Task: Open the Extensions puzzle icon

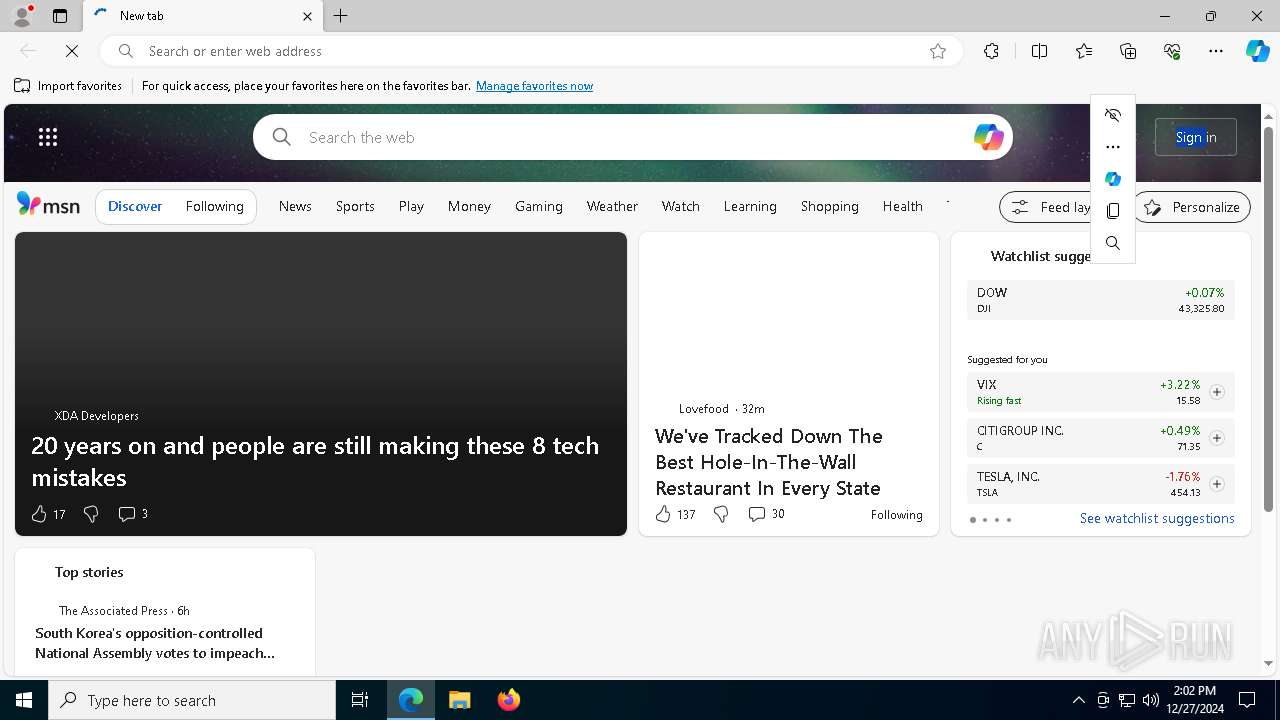Action: click(x=991, y=51)
